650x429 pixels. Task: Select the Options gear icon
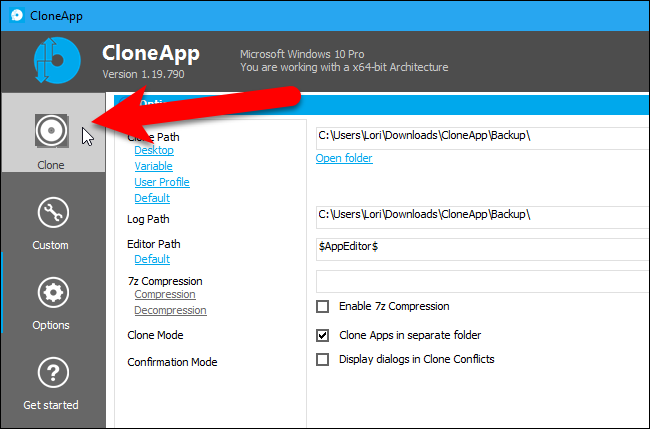point(53,293)
